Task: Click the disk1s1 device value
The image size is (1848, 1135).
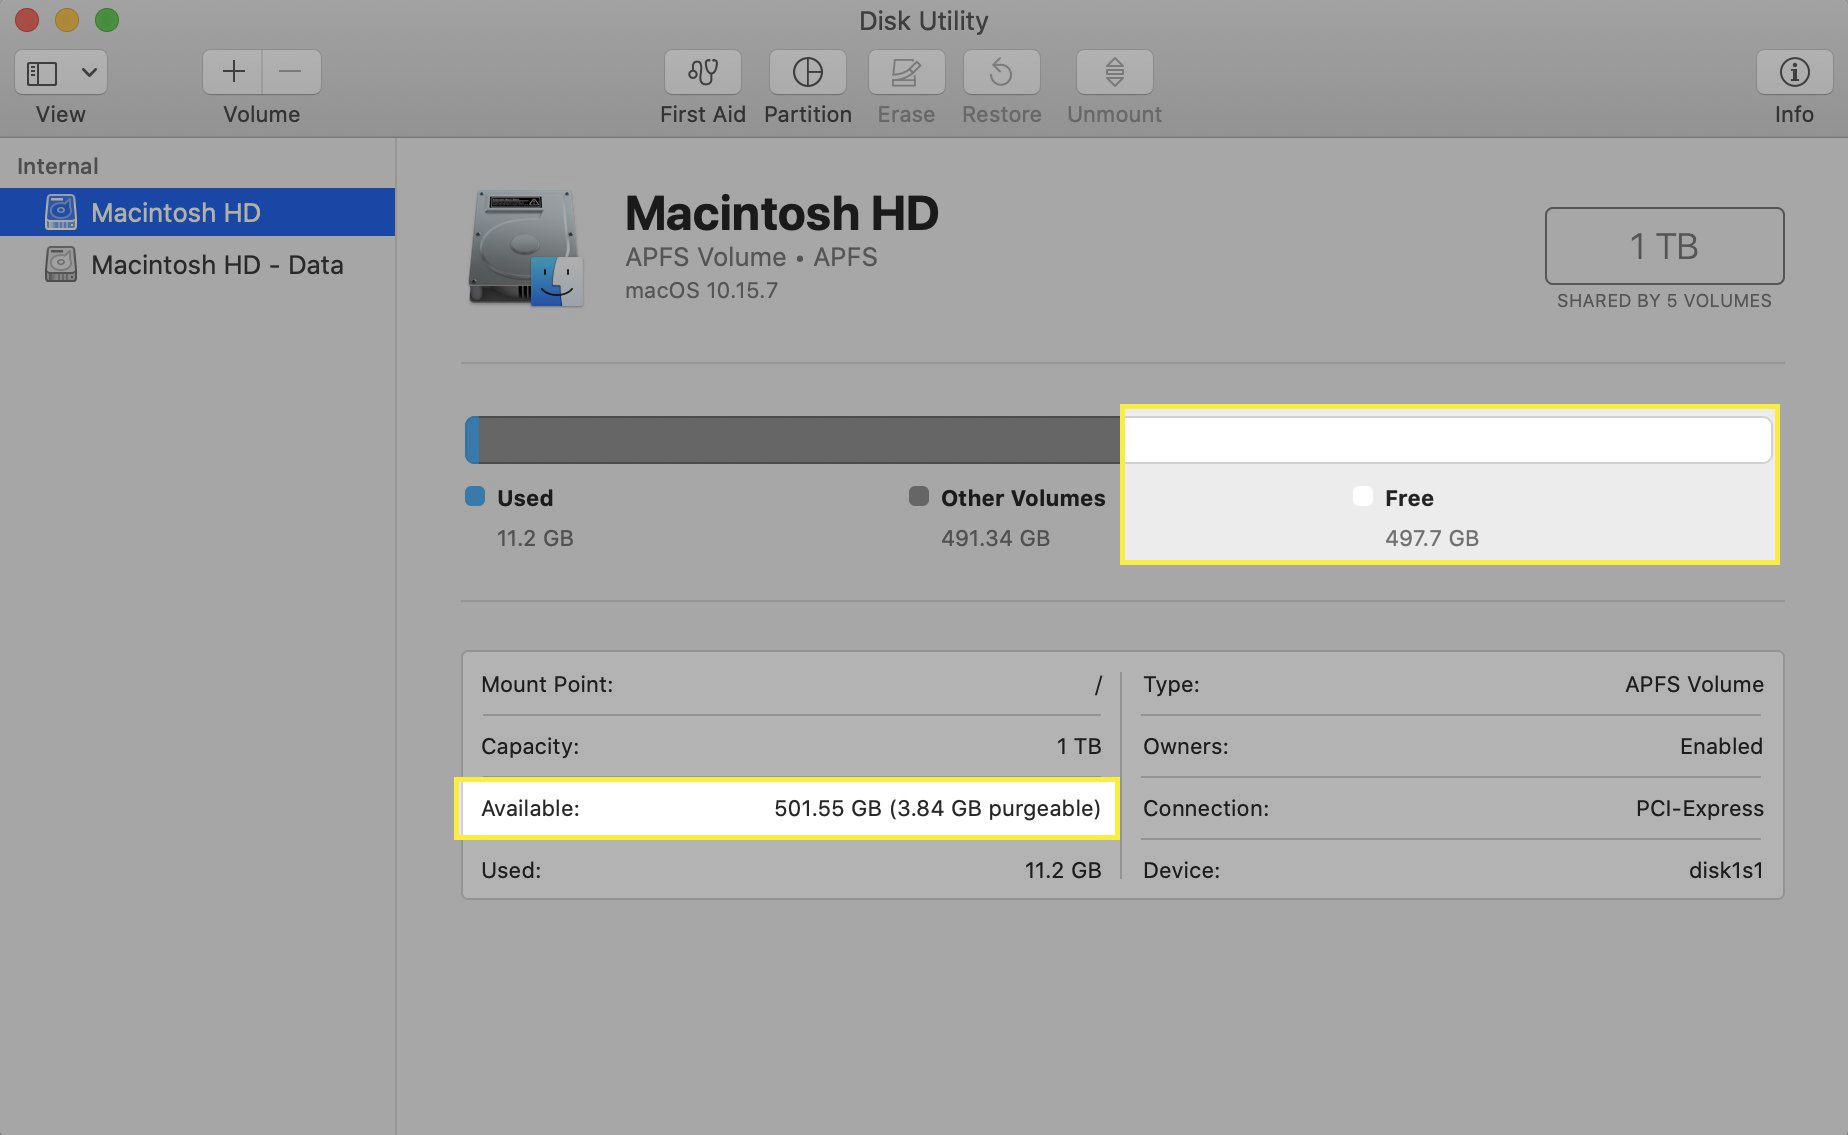Action: point(1726,870)
